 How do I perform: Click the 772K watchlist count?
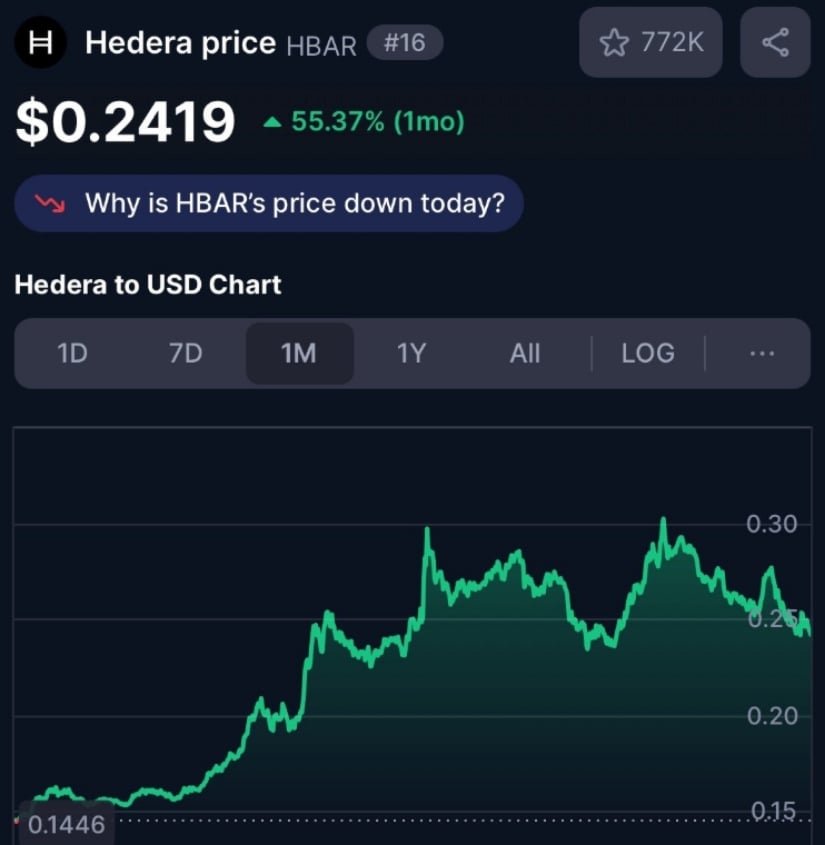(x=673, y=42)
